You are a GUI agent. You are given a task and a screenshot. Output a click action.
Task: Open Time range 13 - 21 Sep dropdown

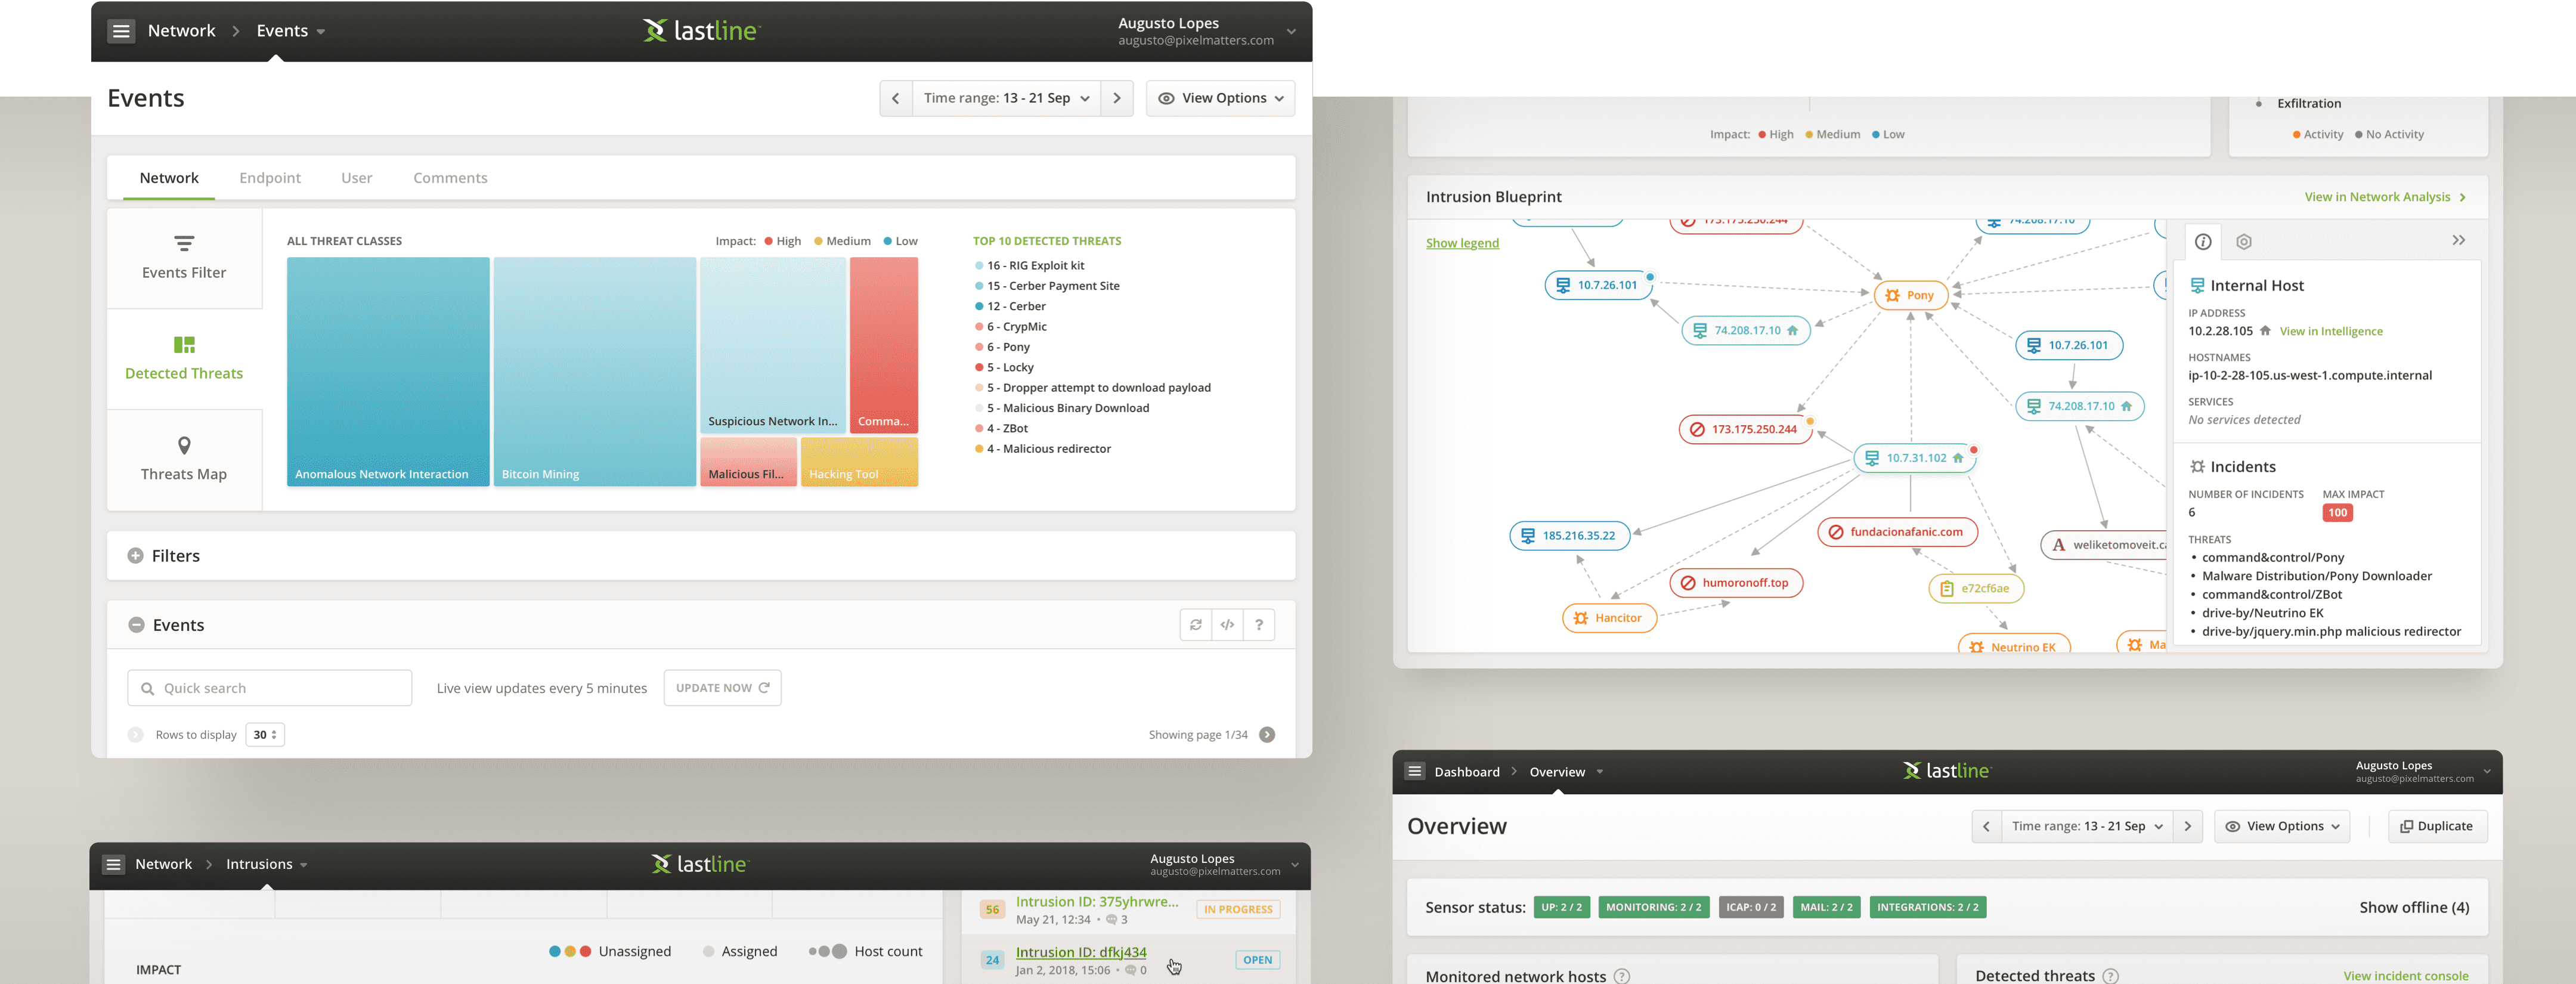(1005, 98)
